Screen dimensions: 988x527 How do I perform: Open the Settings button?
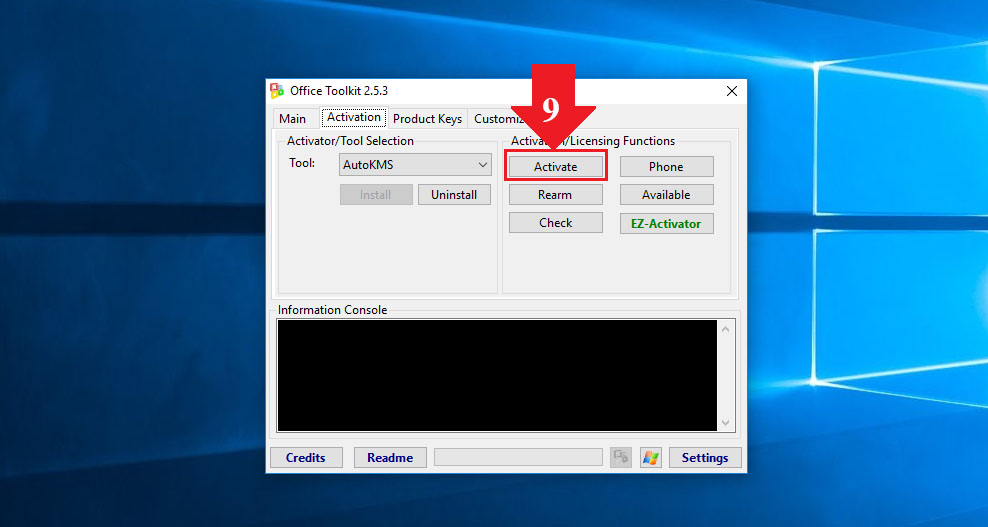(705, 458)
